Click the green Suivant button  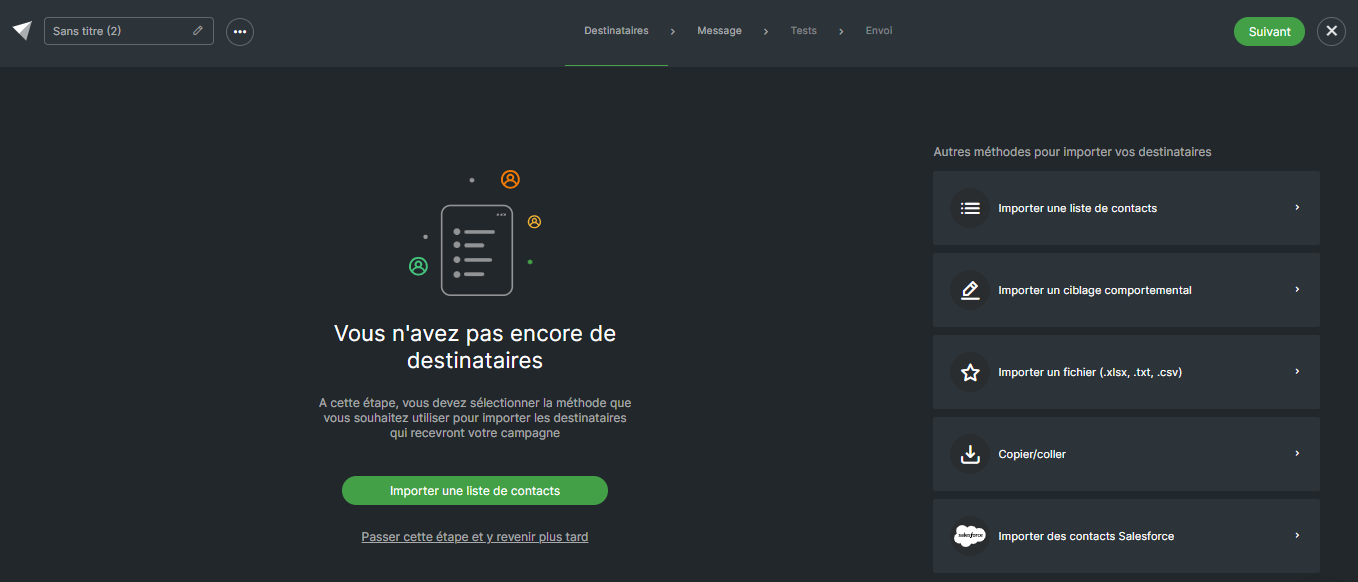click(1269, 31)
